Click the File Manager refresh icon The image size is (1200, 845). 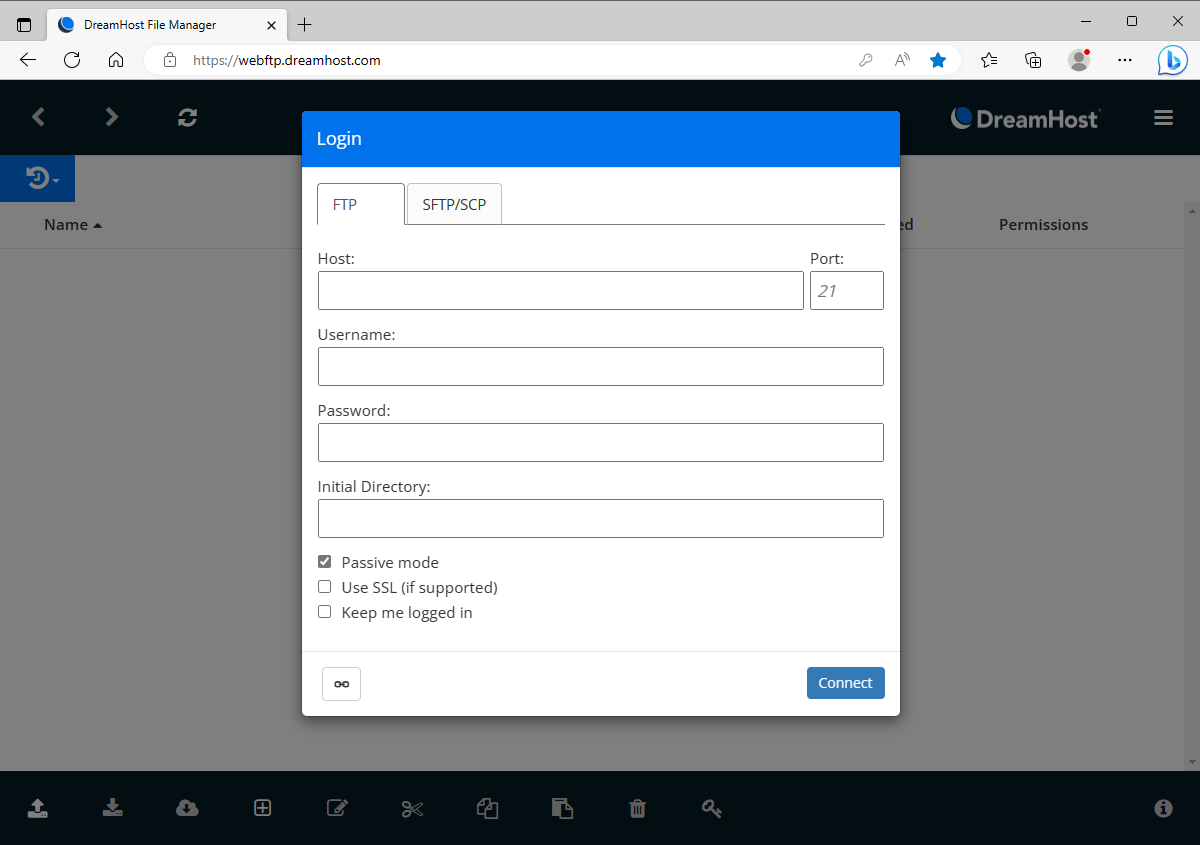[x=187, y=117]
